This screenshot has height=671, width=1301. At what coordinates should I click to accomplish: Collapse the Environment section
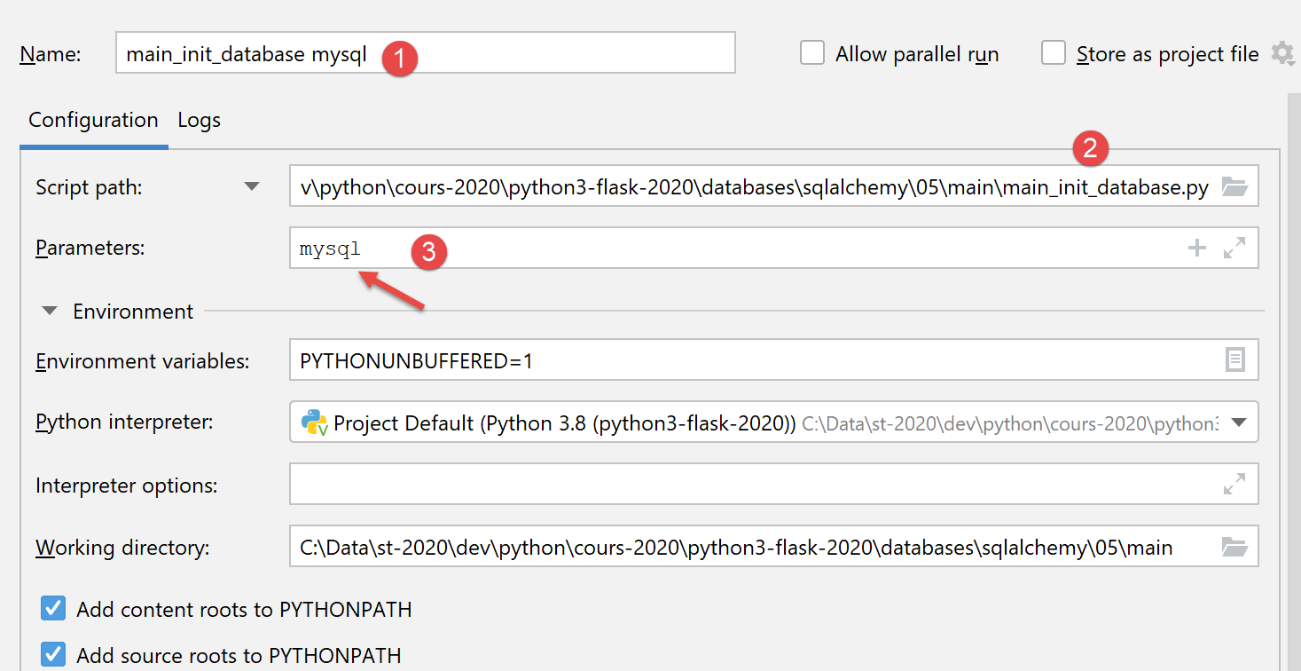coord(50,311)
